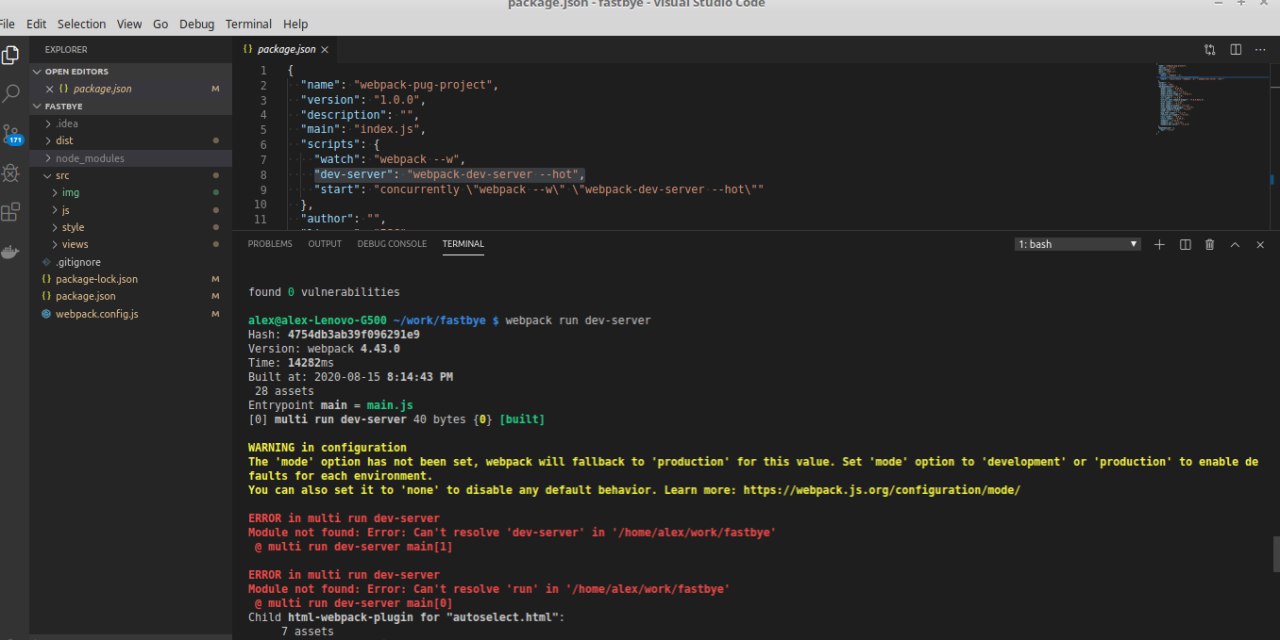The width and height of the screenshot is (1280, 640).
Task: Select the package.json editor tab
Action: (286, 49)
